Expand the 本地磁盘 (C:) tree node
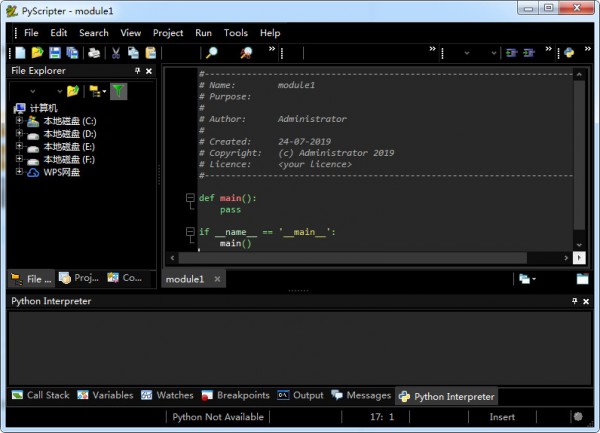Viewport: 600px width, 433px height. [18, 121]
